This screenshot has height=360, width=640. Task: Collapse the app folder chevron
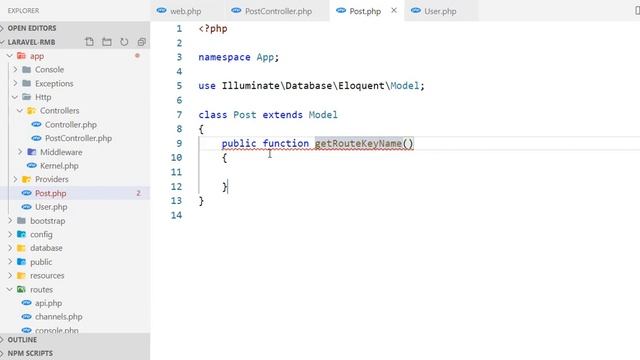tap(9, 56)
